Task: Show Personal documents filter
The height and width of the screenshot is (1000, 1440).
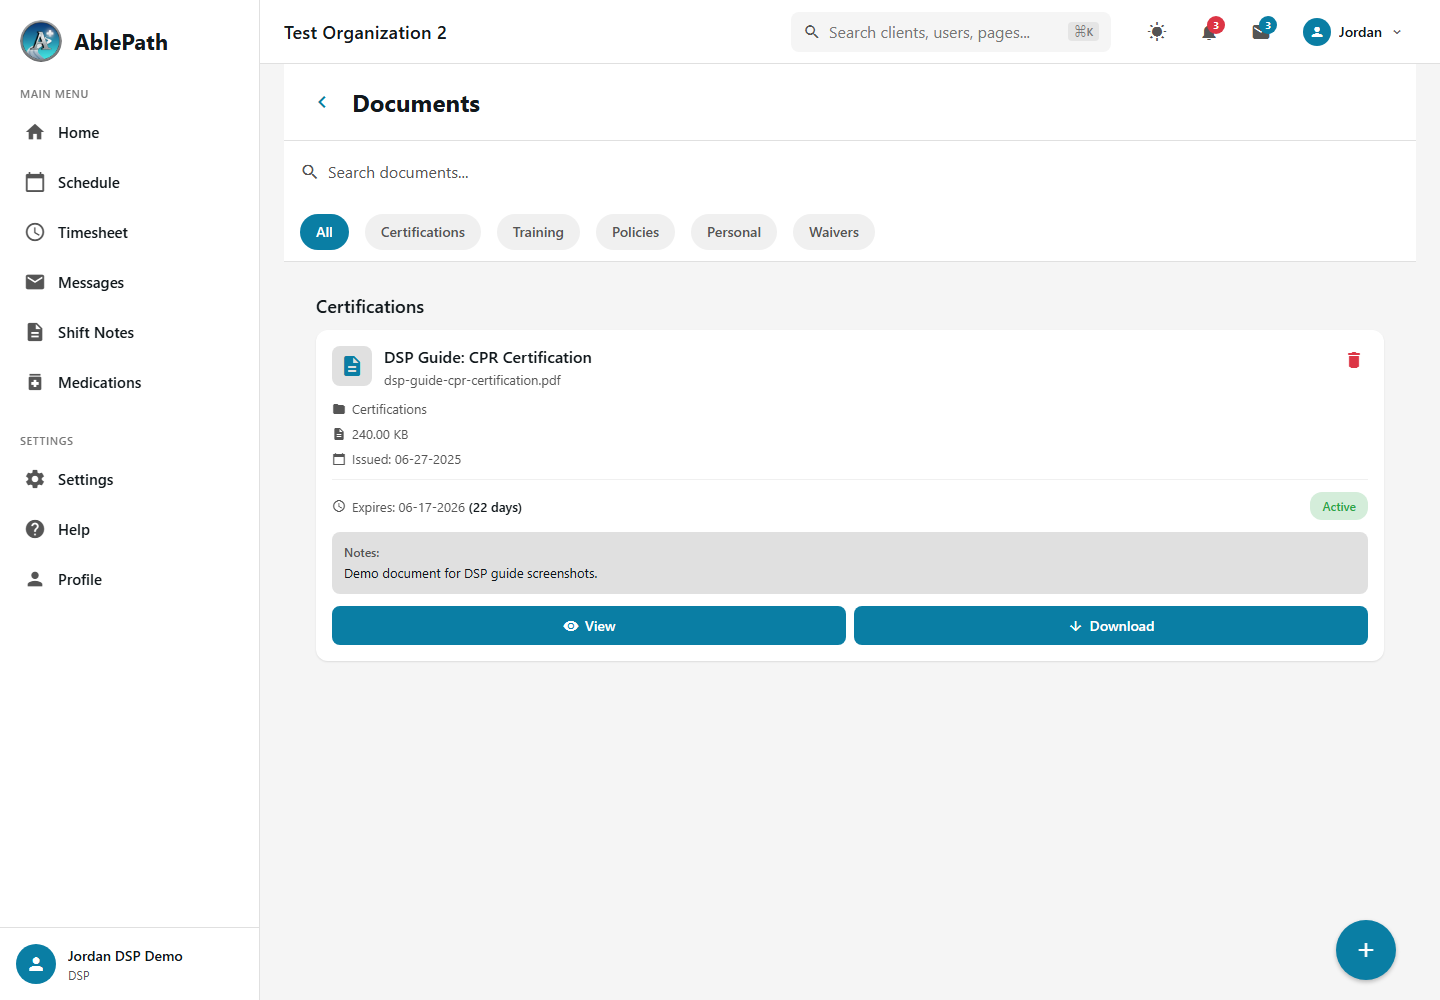Action: point(734,232)
